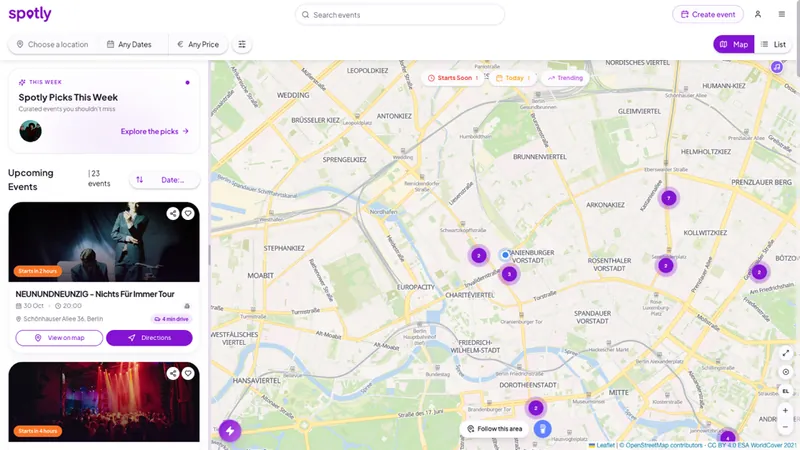Click the Starts in 2 hours badge

pos(38,271)
